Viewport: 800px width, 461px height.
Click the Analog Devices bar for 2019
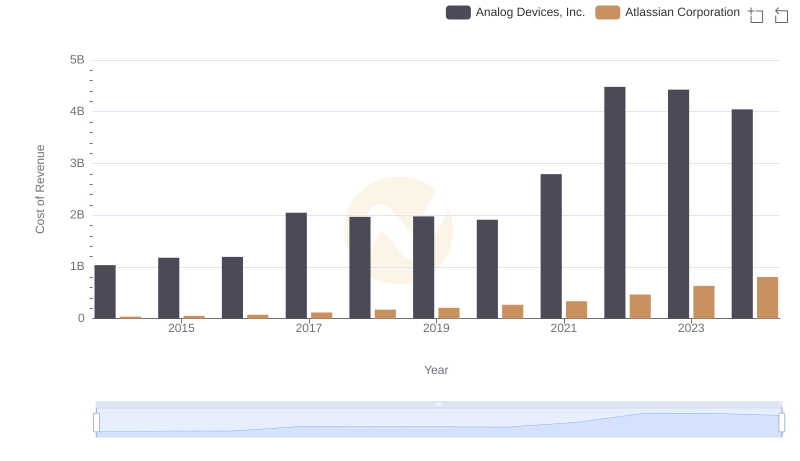[x=423, y=267]
